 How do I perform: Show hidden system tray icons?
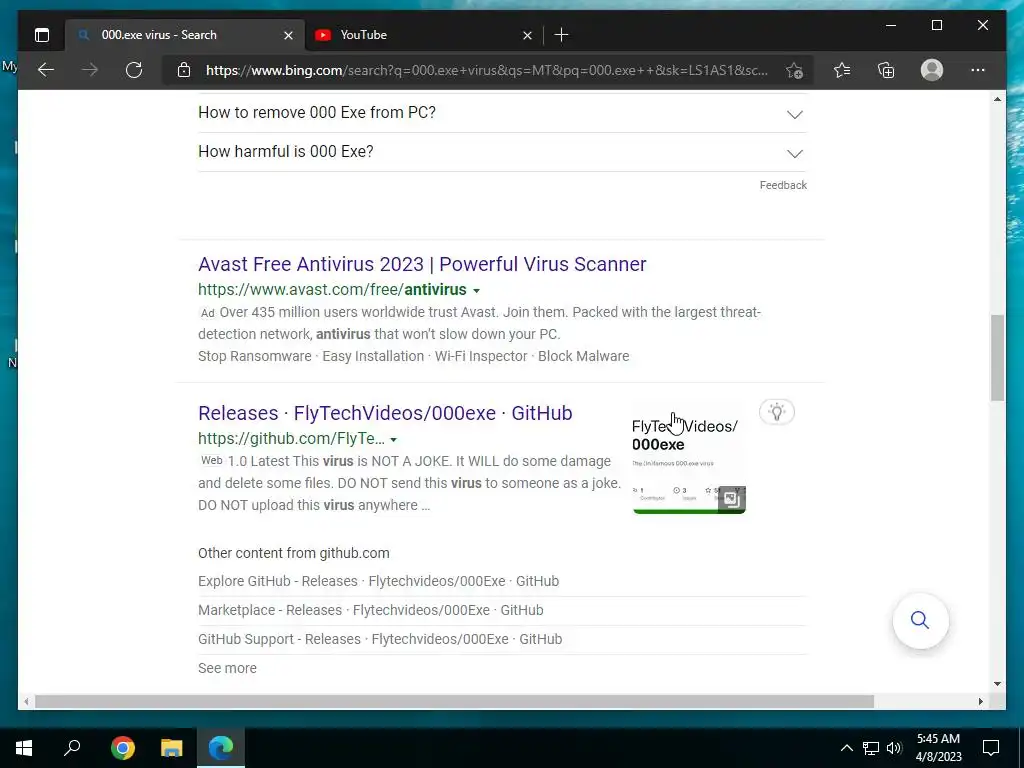[846, 748]
